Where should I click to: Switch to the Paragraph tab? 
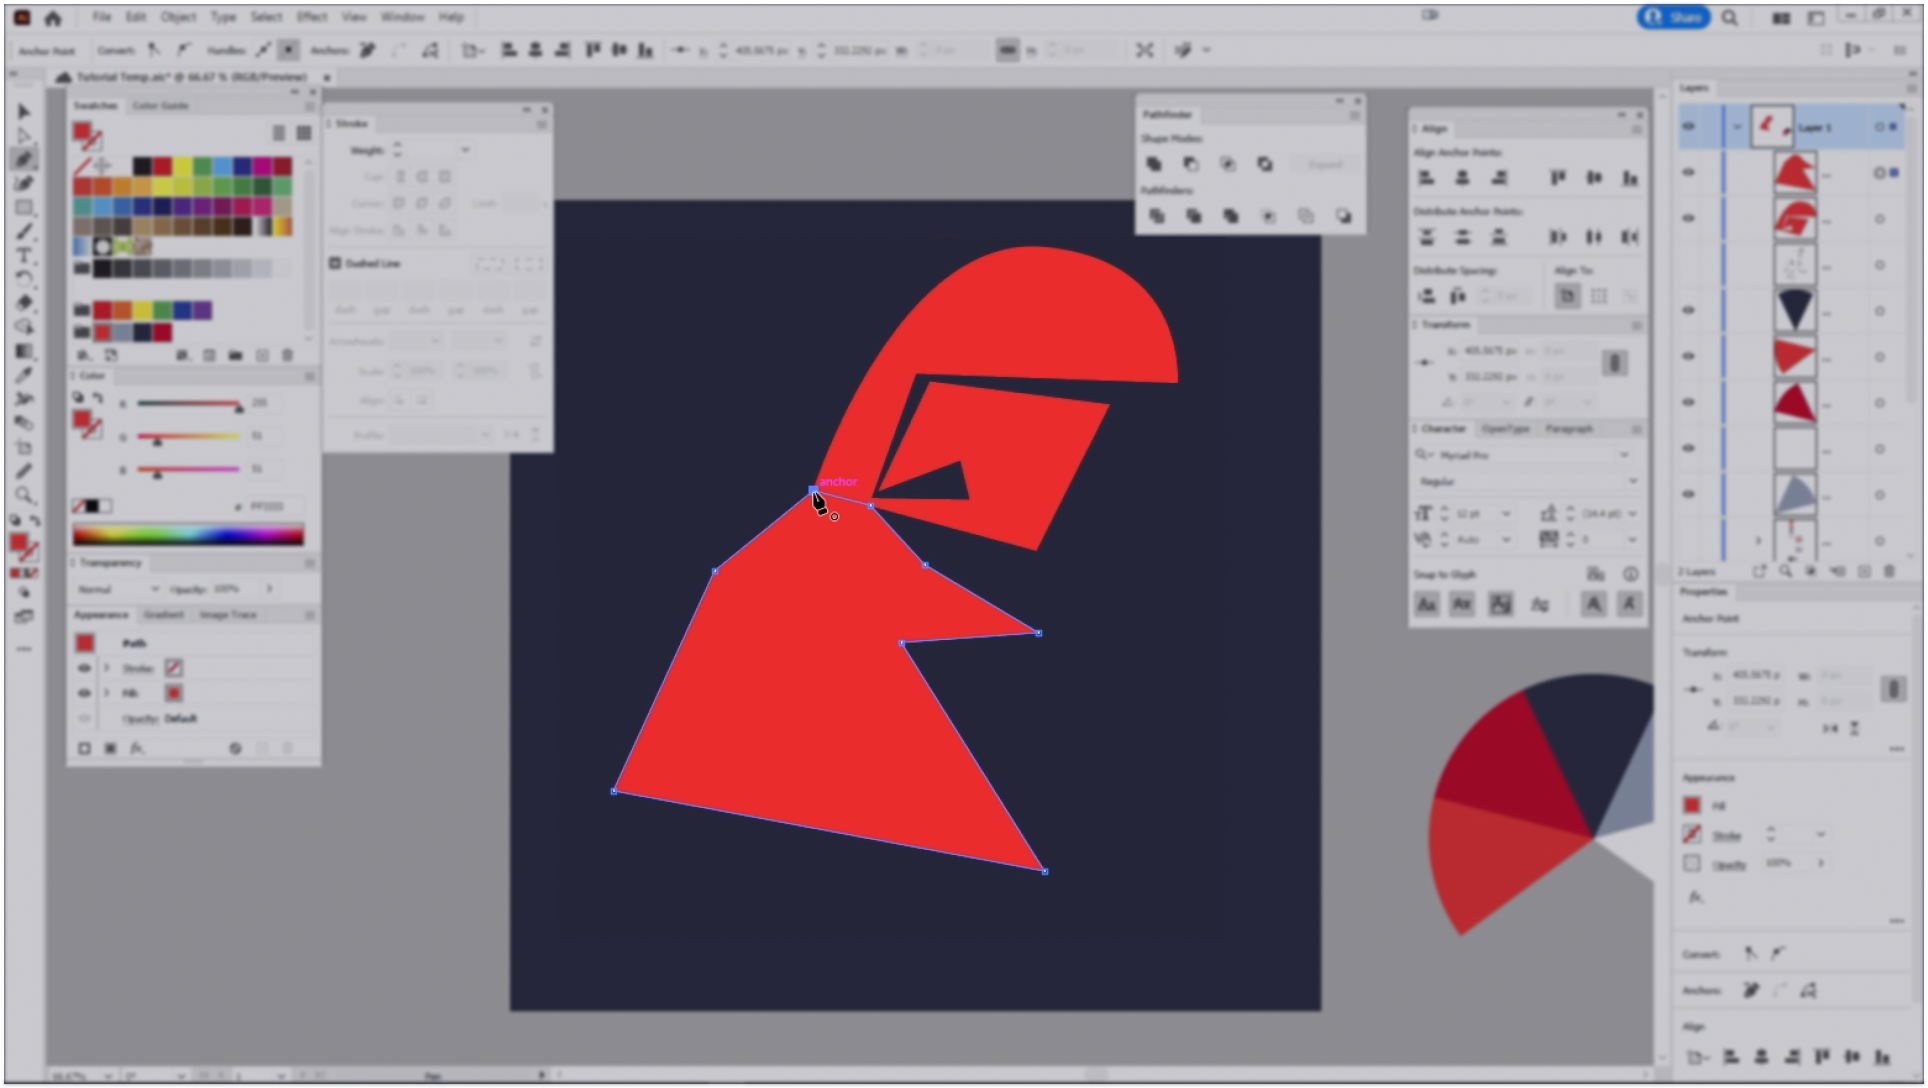[1569, 429]
